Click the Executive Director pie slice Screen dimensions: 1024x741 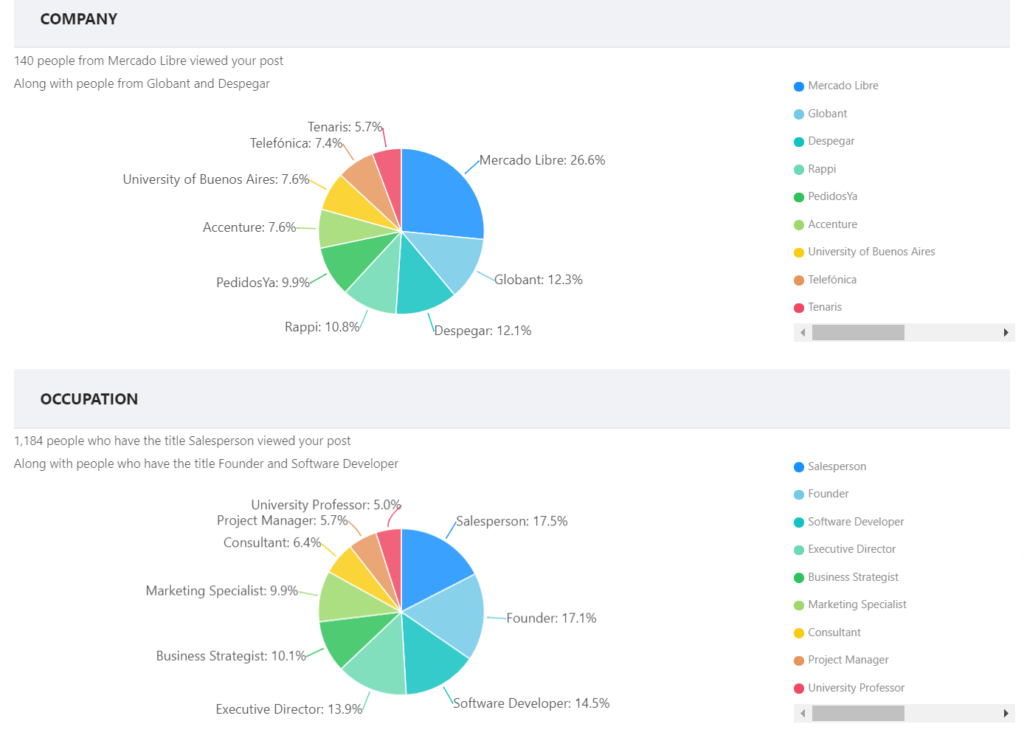pos(374,667)
